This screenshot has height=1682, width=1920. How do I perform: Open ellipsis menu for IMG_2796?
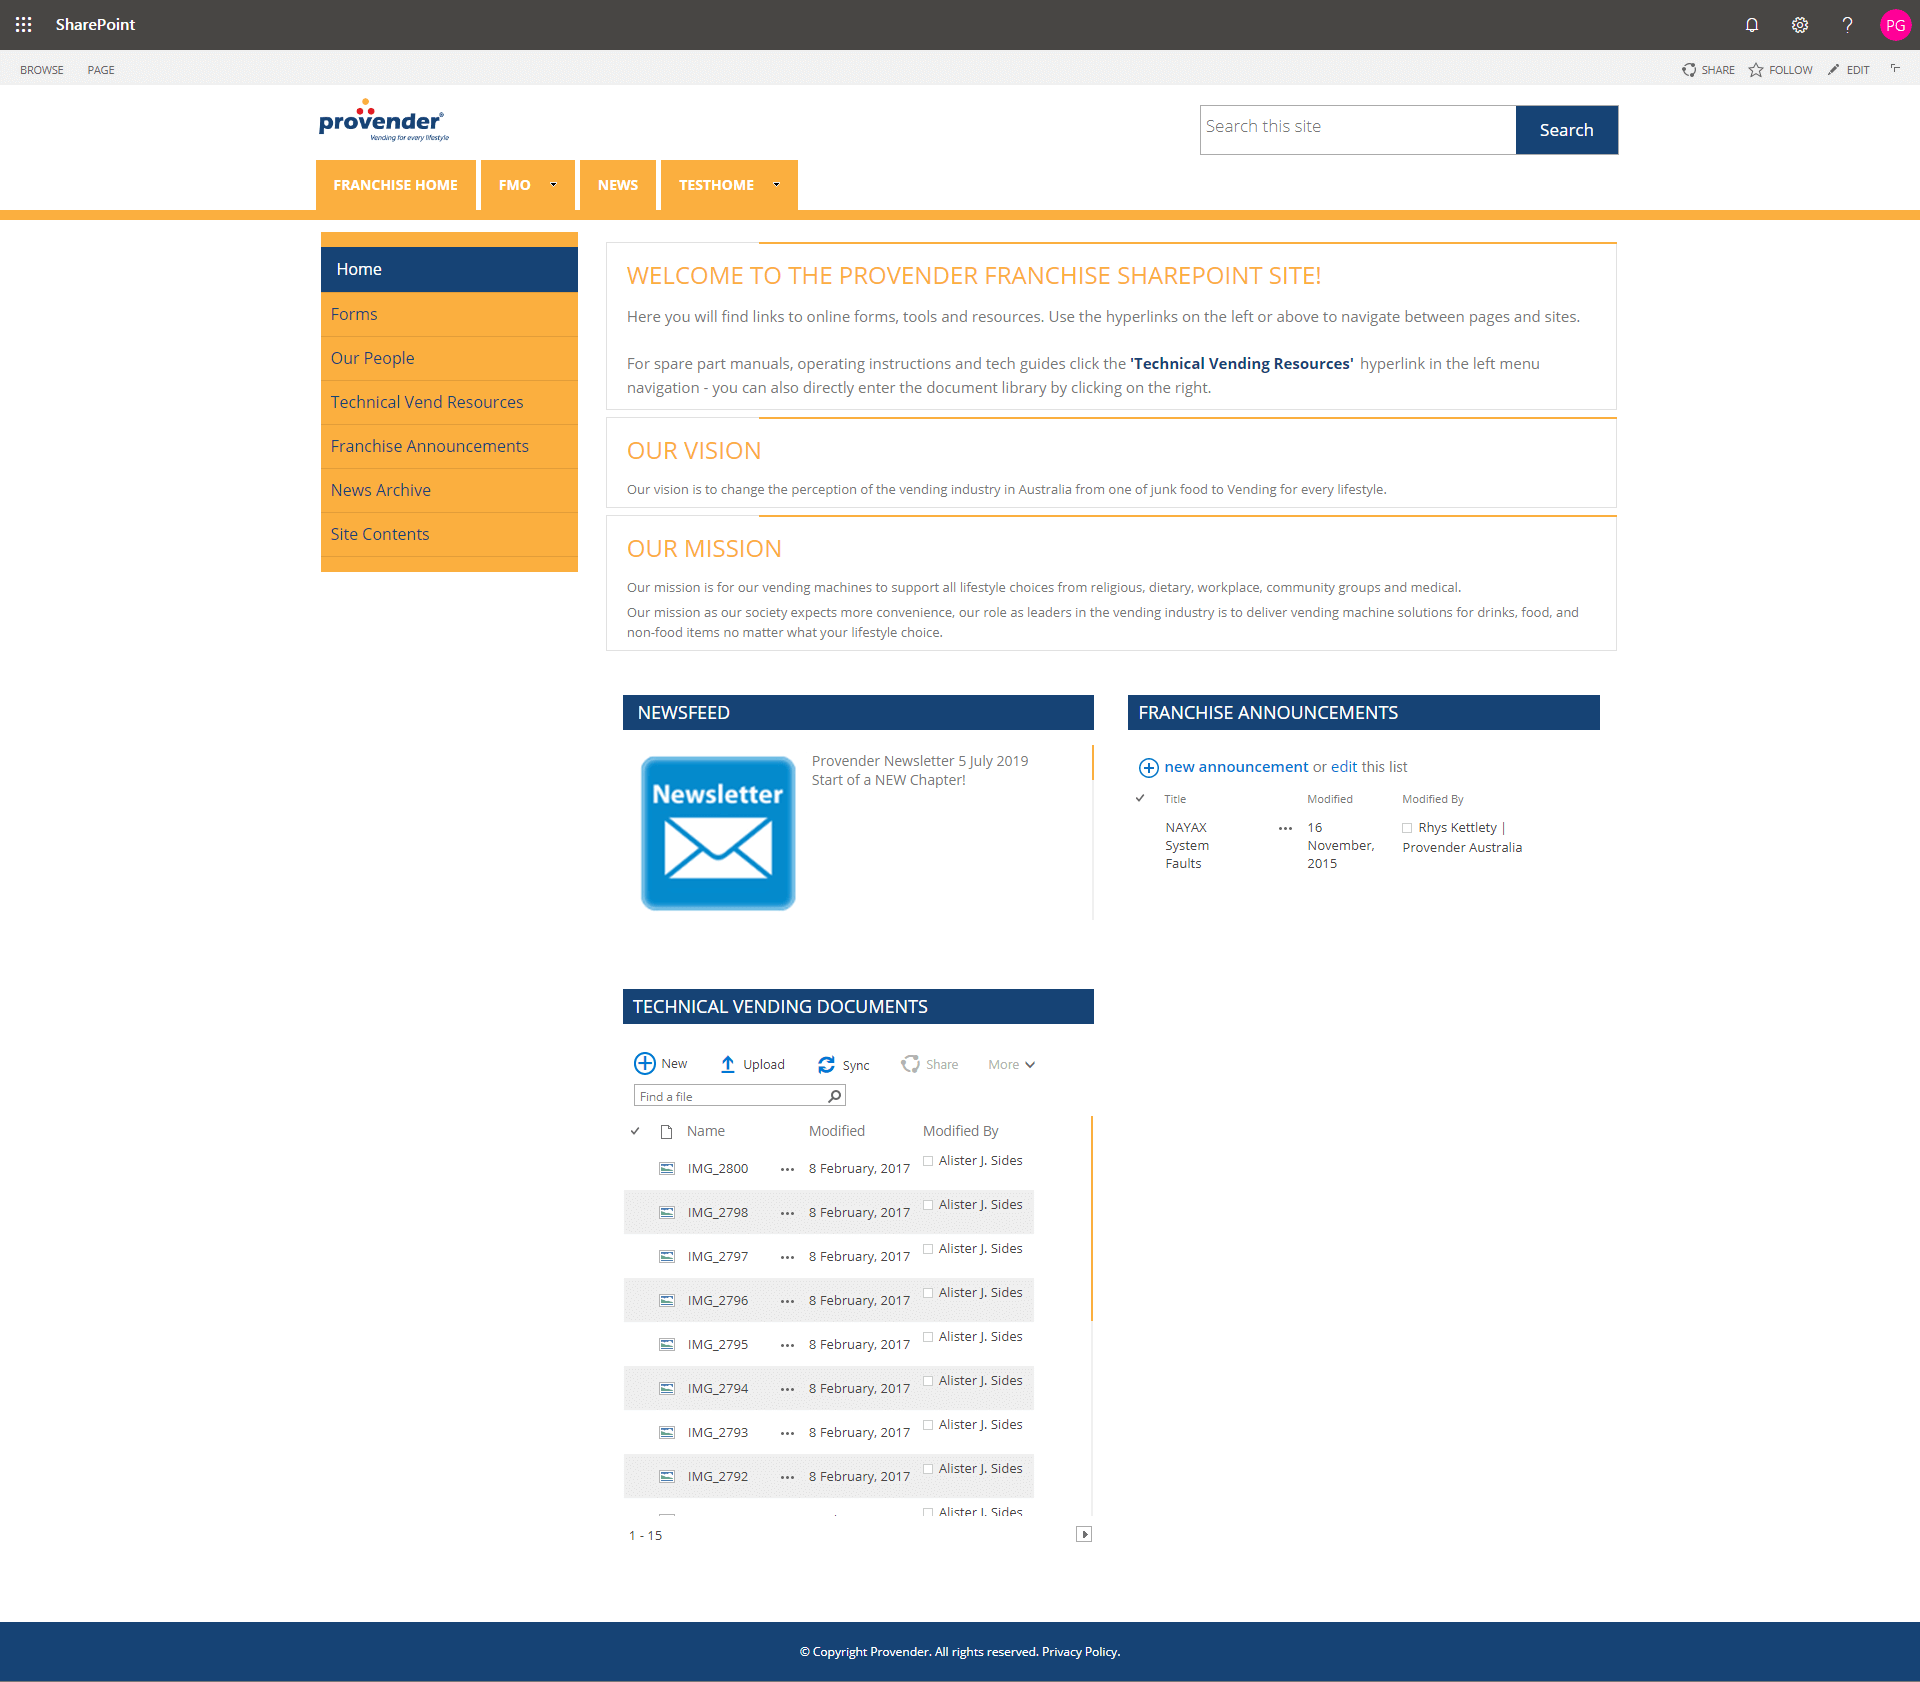[787, 1301]
